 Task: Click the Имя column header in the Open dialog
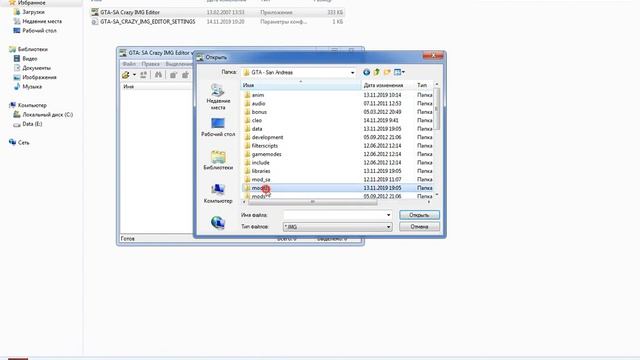[x=301, y=85]
